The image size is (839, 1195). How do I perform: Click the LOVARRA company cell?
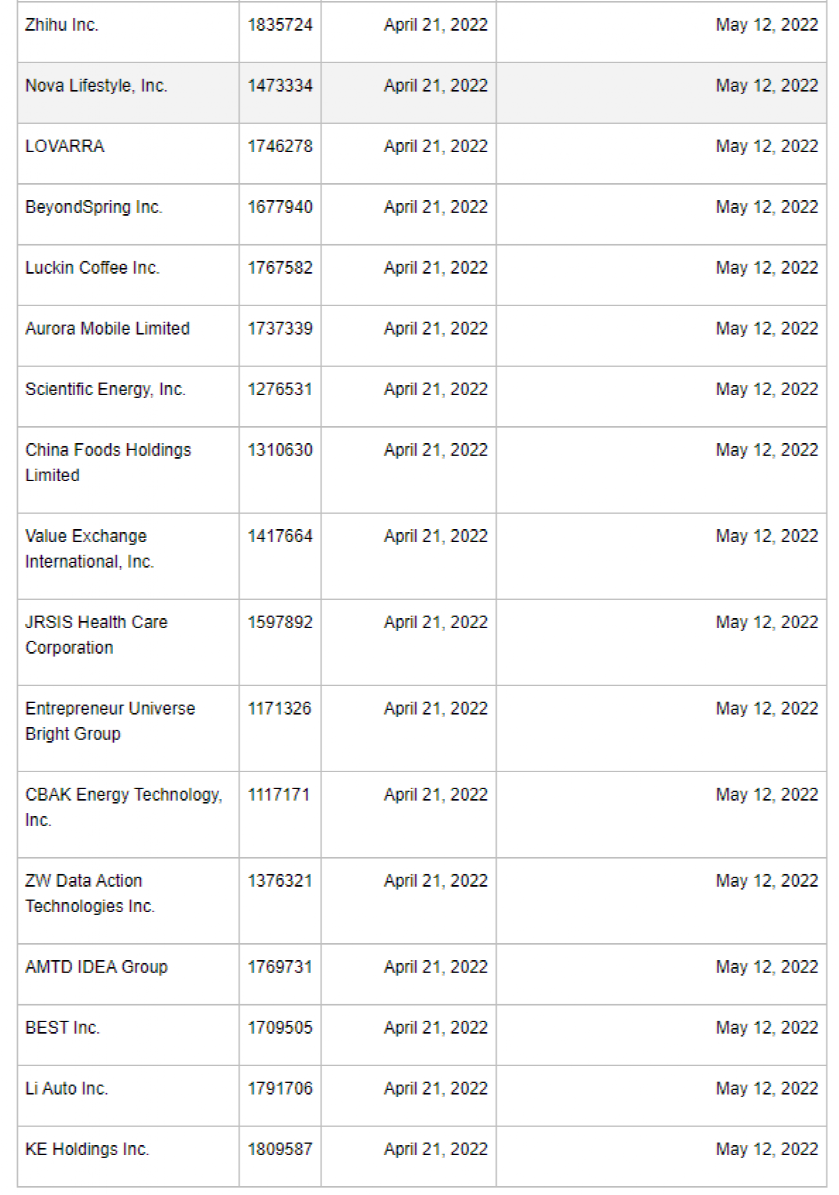tap(65, 146)
